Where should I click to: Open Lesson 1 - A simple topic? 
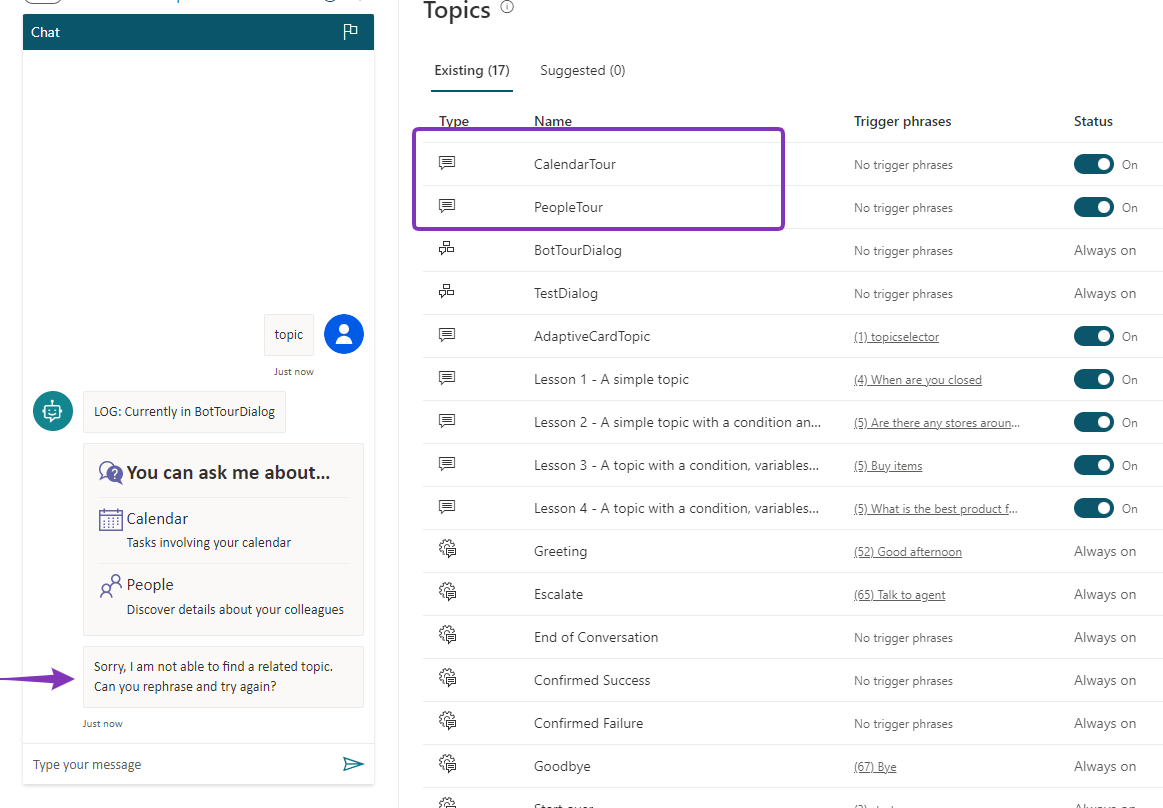[x=611, y=379]
